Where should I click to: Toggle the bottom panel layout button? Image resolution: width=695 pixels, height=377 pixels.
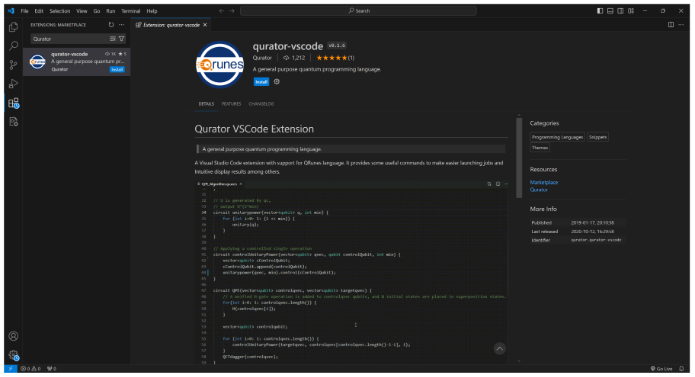tap(610, 11)
